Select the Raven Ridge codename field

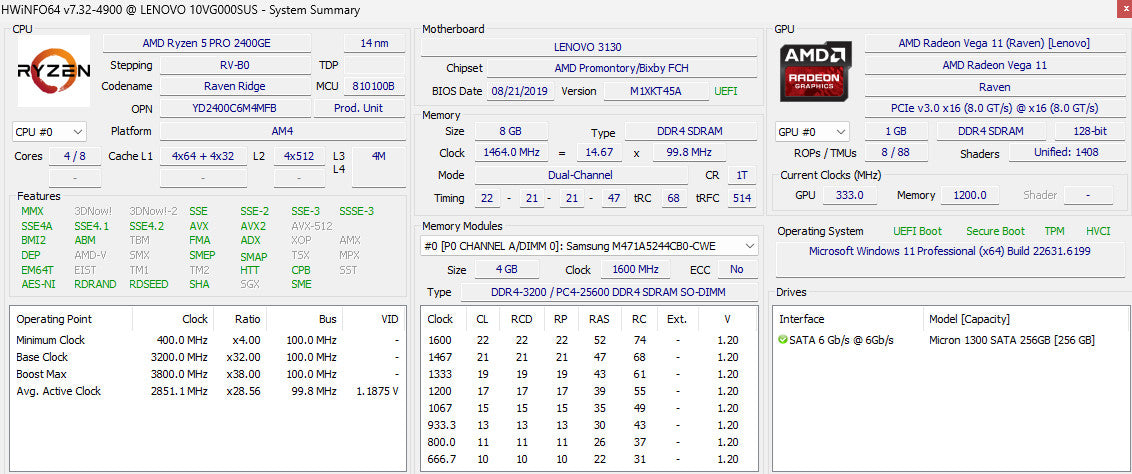click(x=235, y=86)
